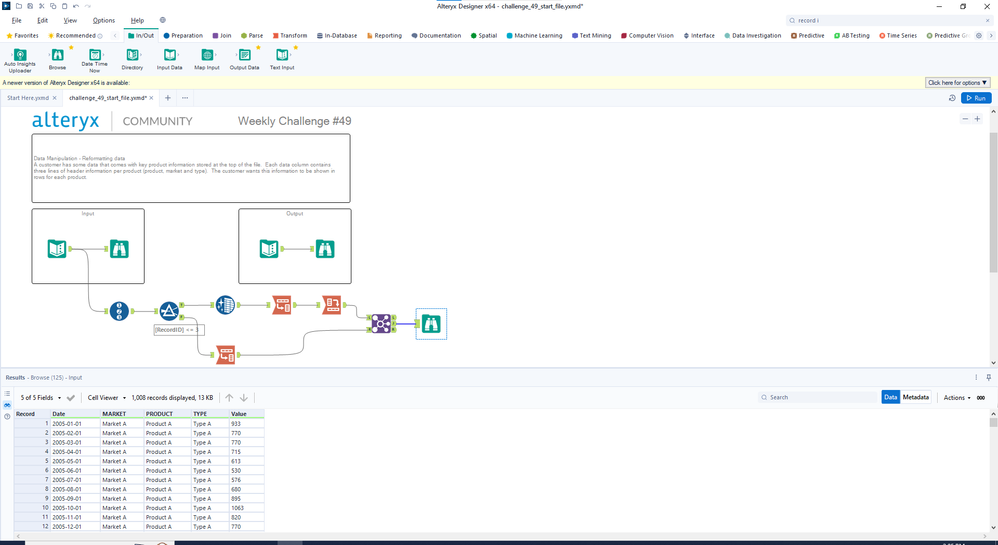
Task: Click the Results Search field
Action: coord(818,397)
